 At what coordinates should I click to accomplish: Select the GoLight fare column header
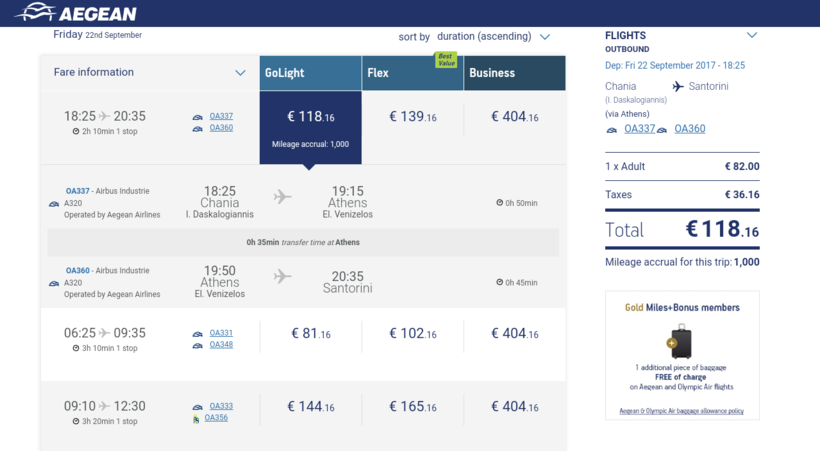point(310,73)
